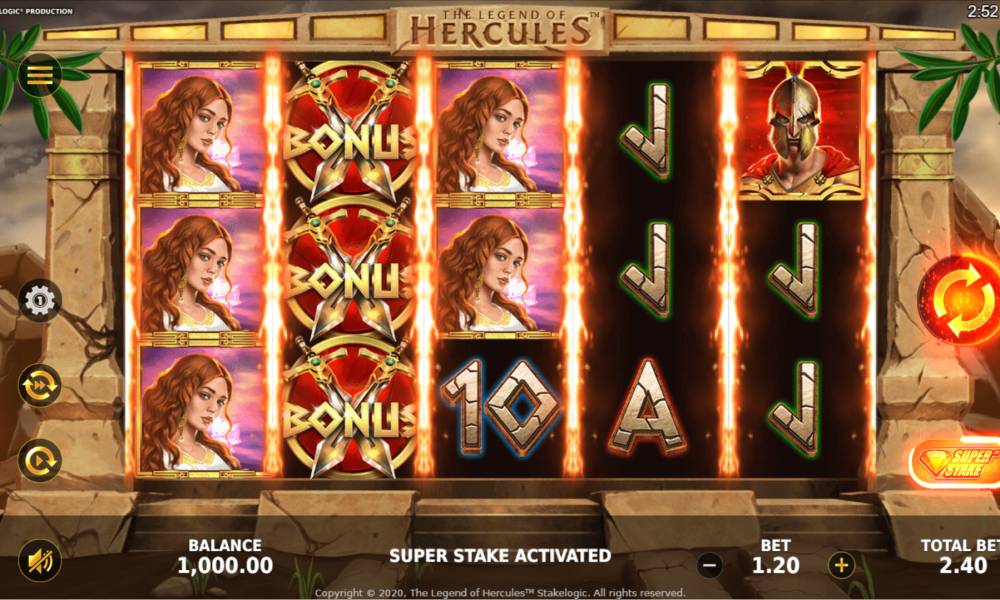1000x600 pixels.
Task: Click the Stakelogic copyright text
Action: tap(500, 593)
